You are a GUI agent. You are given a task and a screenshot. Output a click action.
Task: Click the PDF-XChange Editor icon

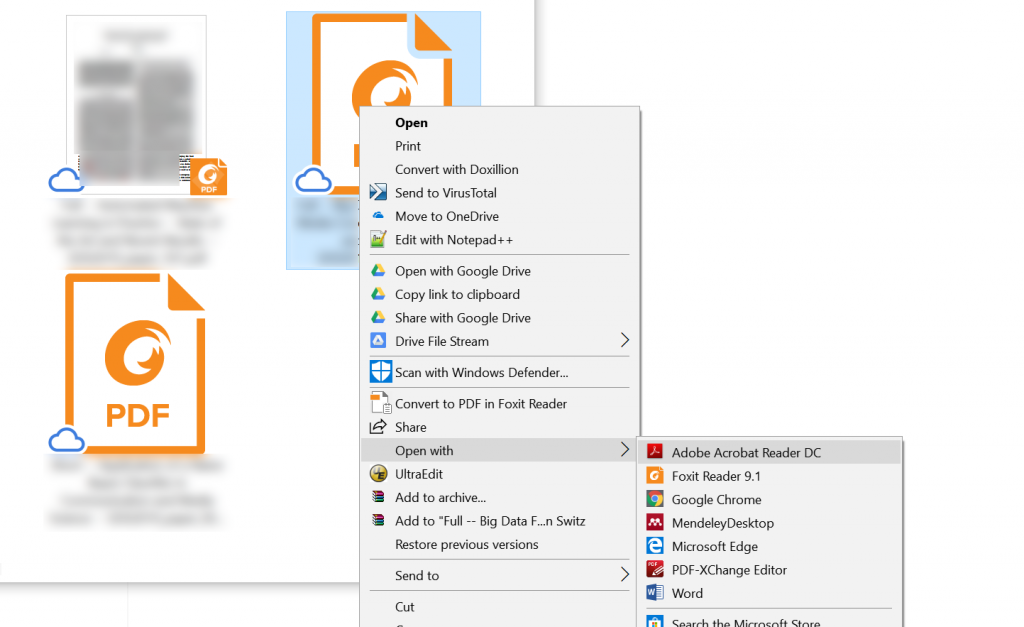[654, 570]
